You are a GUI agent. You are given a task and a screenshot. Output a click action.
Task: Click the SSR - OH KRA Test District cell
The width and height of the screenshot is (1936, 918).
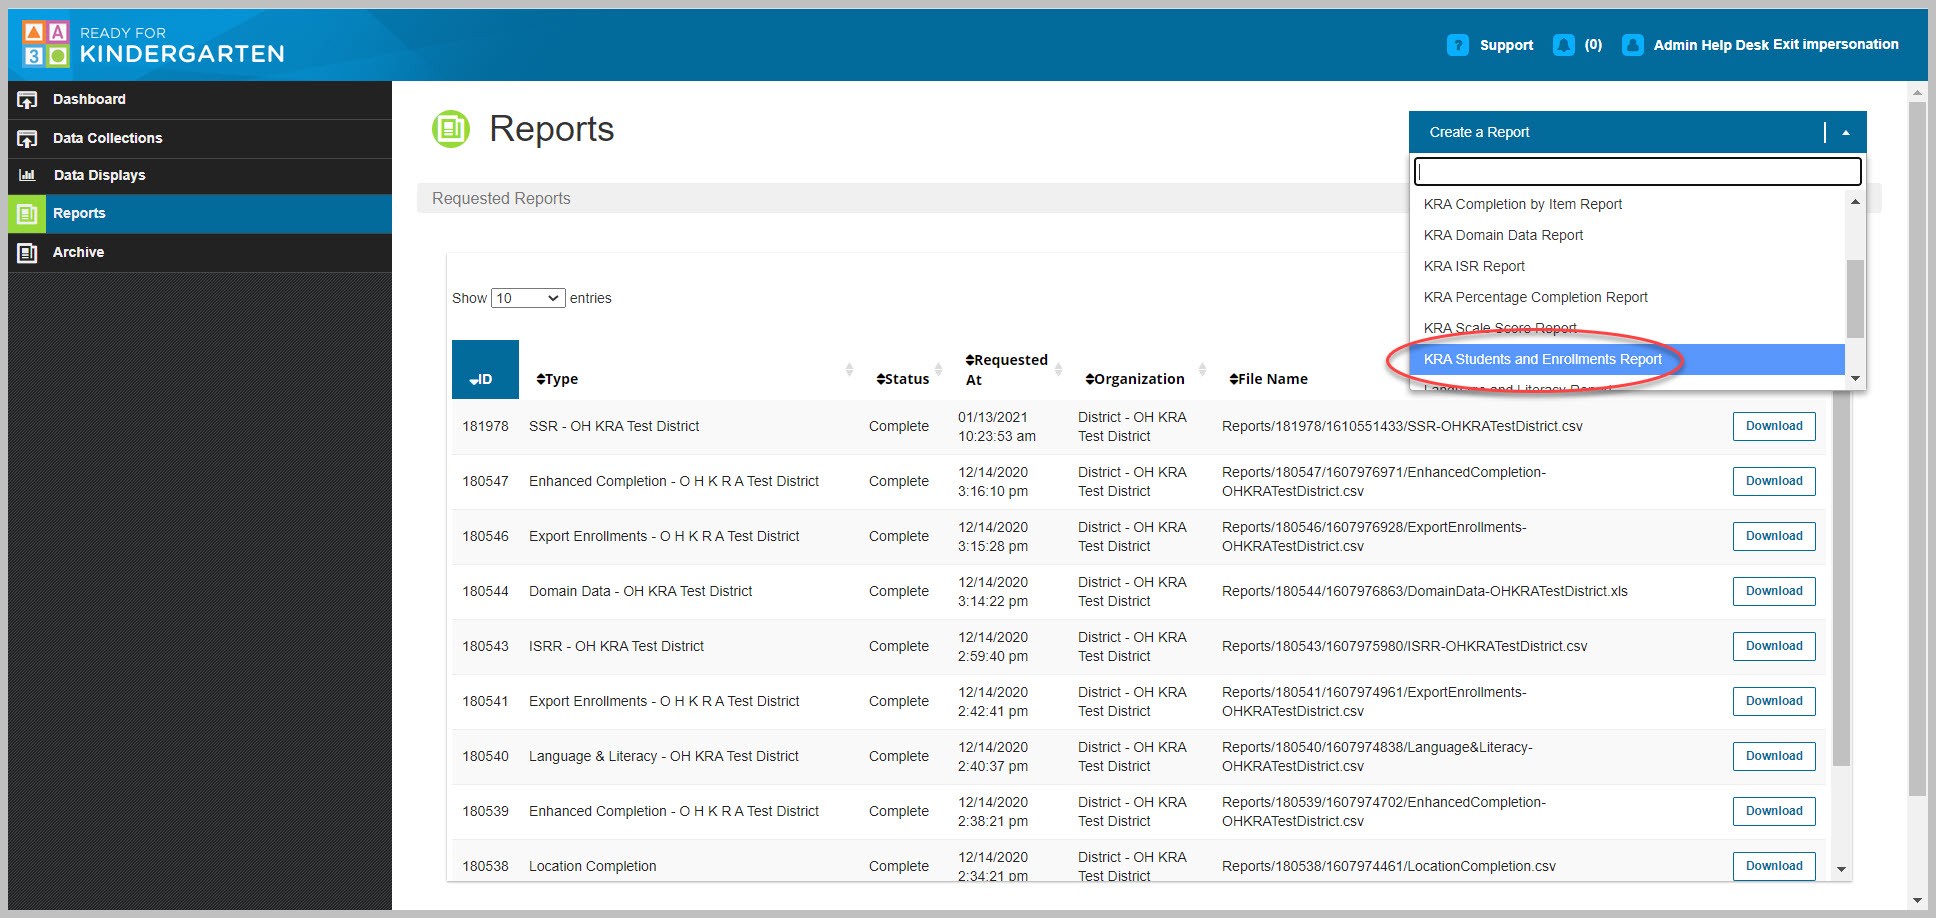coord(614,426)
